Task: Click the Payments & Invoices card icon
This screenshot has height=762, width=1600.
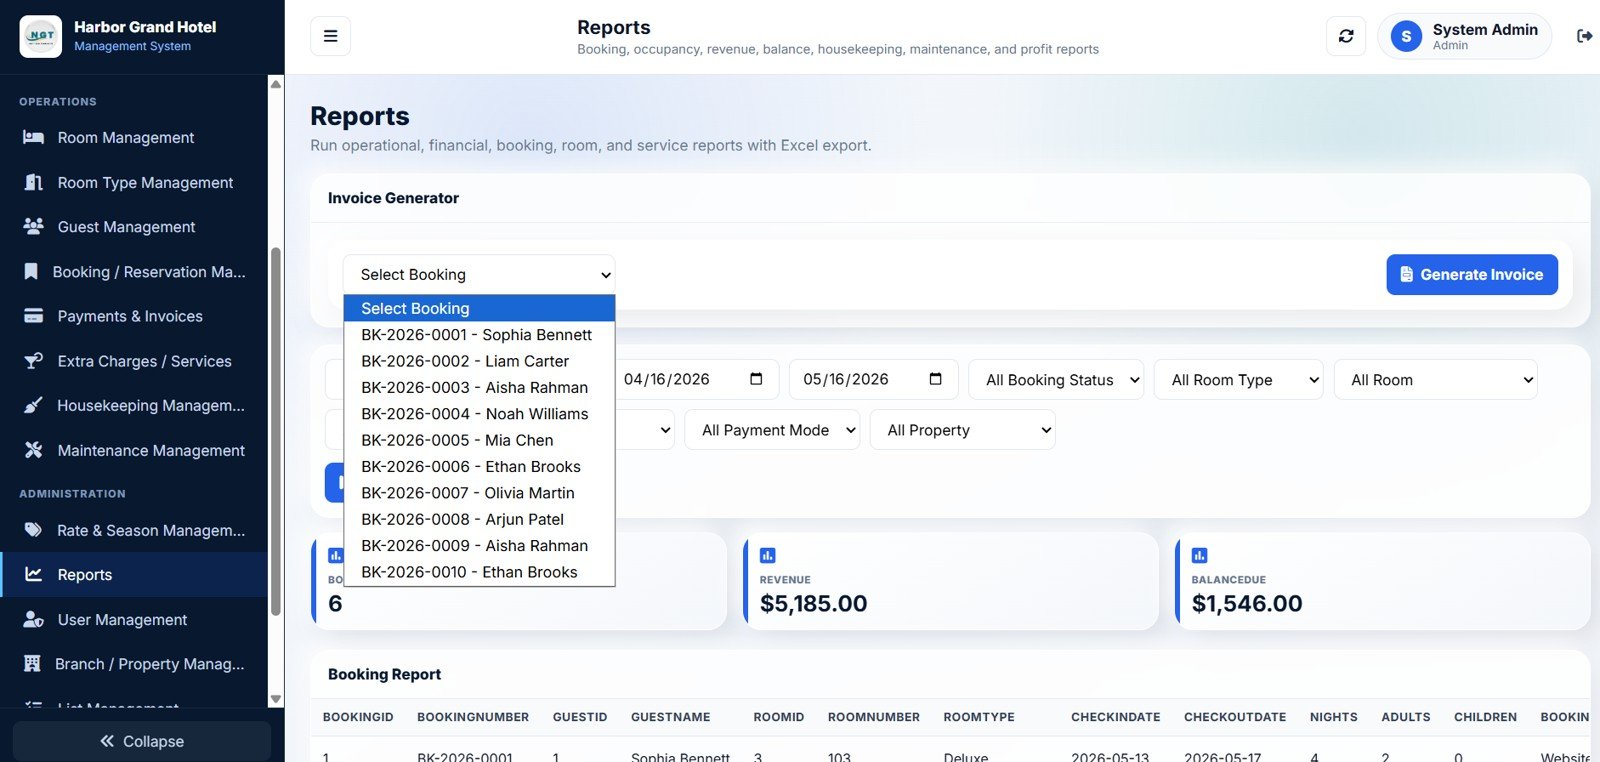Action: tap(33, 316)
